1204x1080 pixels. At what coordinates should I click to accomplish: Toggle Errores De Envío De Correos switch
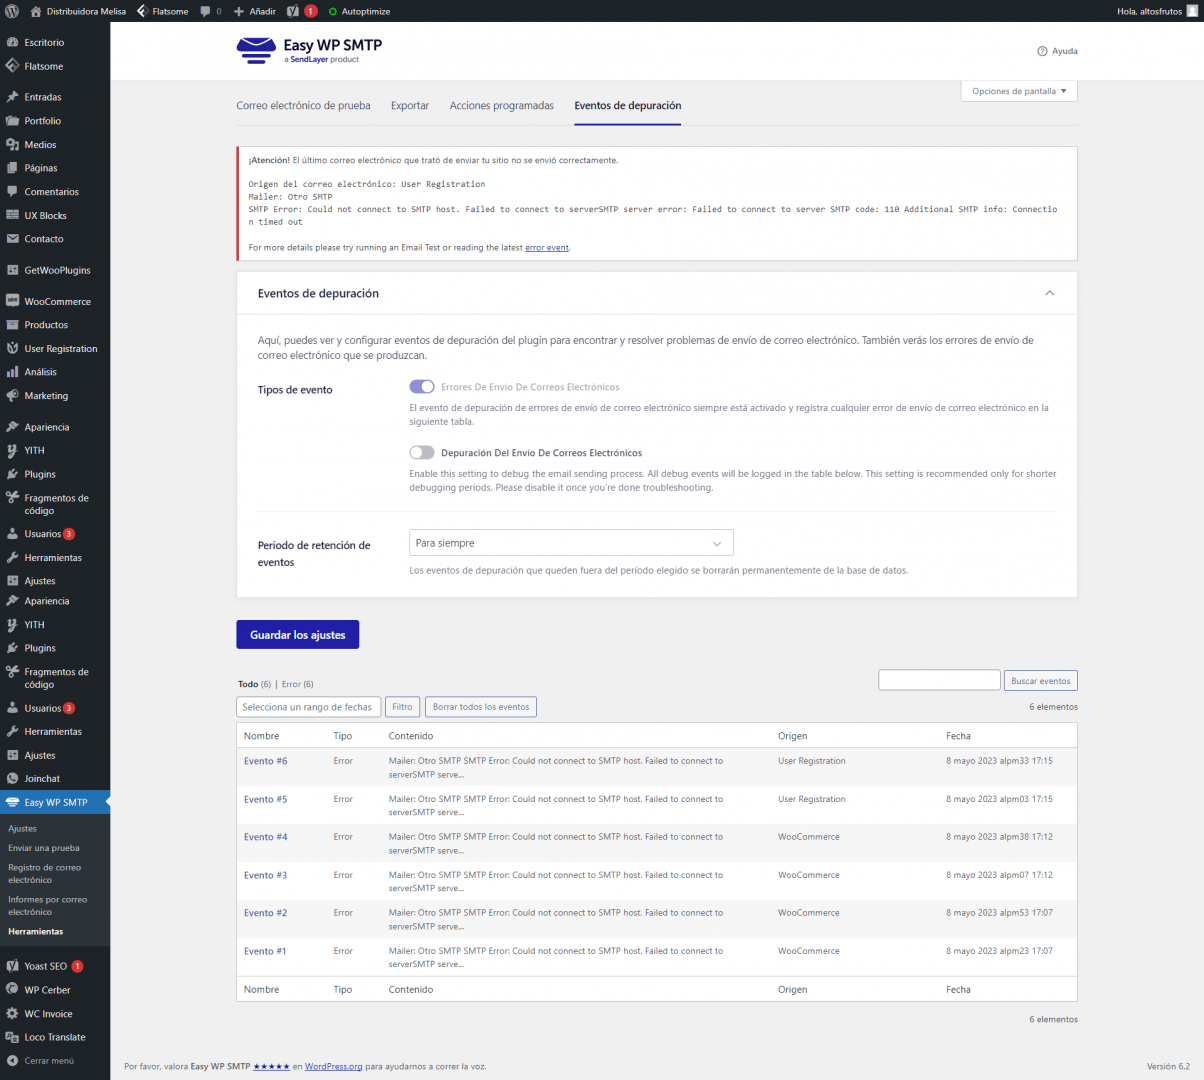pyautogui.click(x=422, y=387)
